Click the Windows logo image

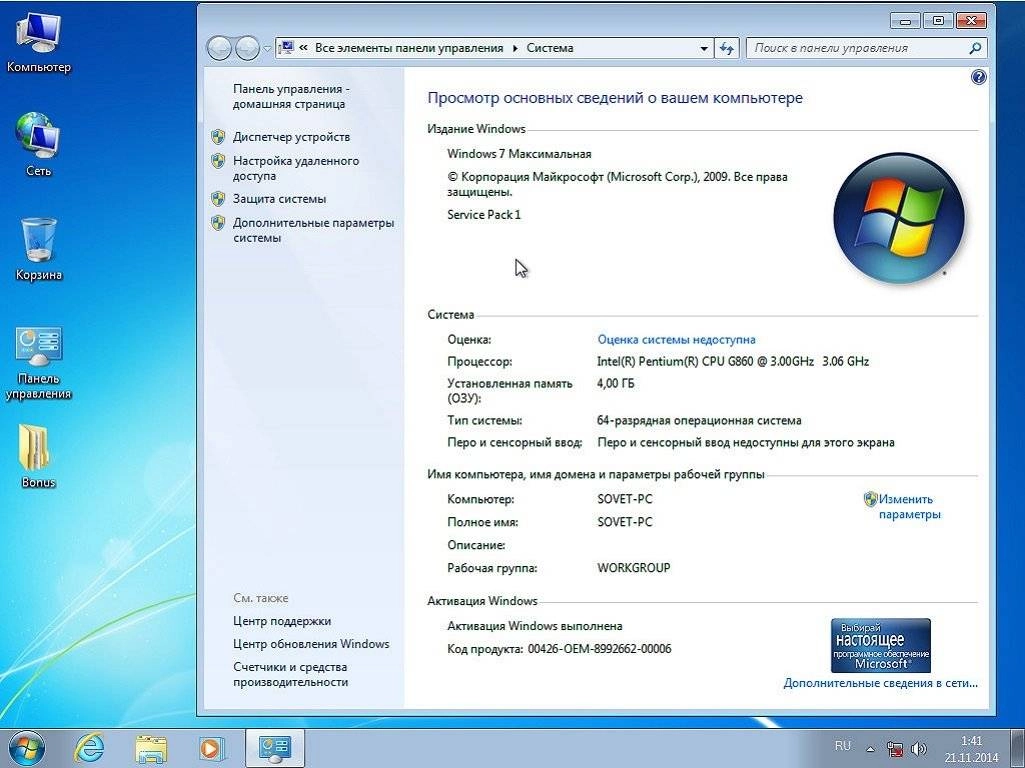click(x=898, y=218)
